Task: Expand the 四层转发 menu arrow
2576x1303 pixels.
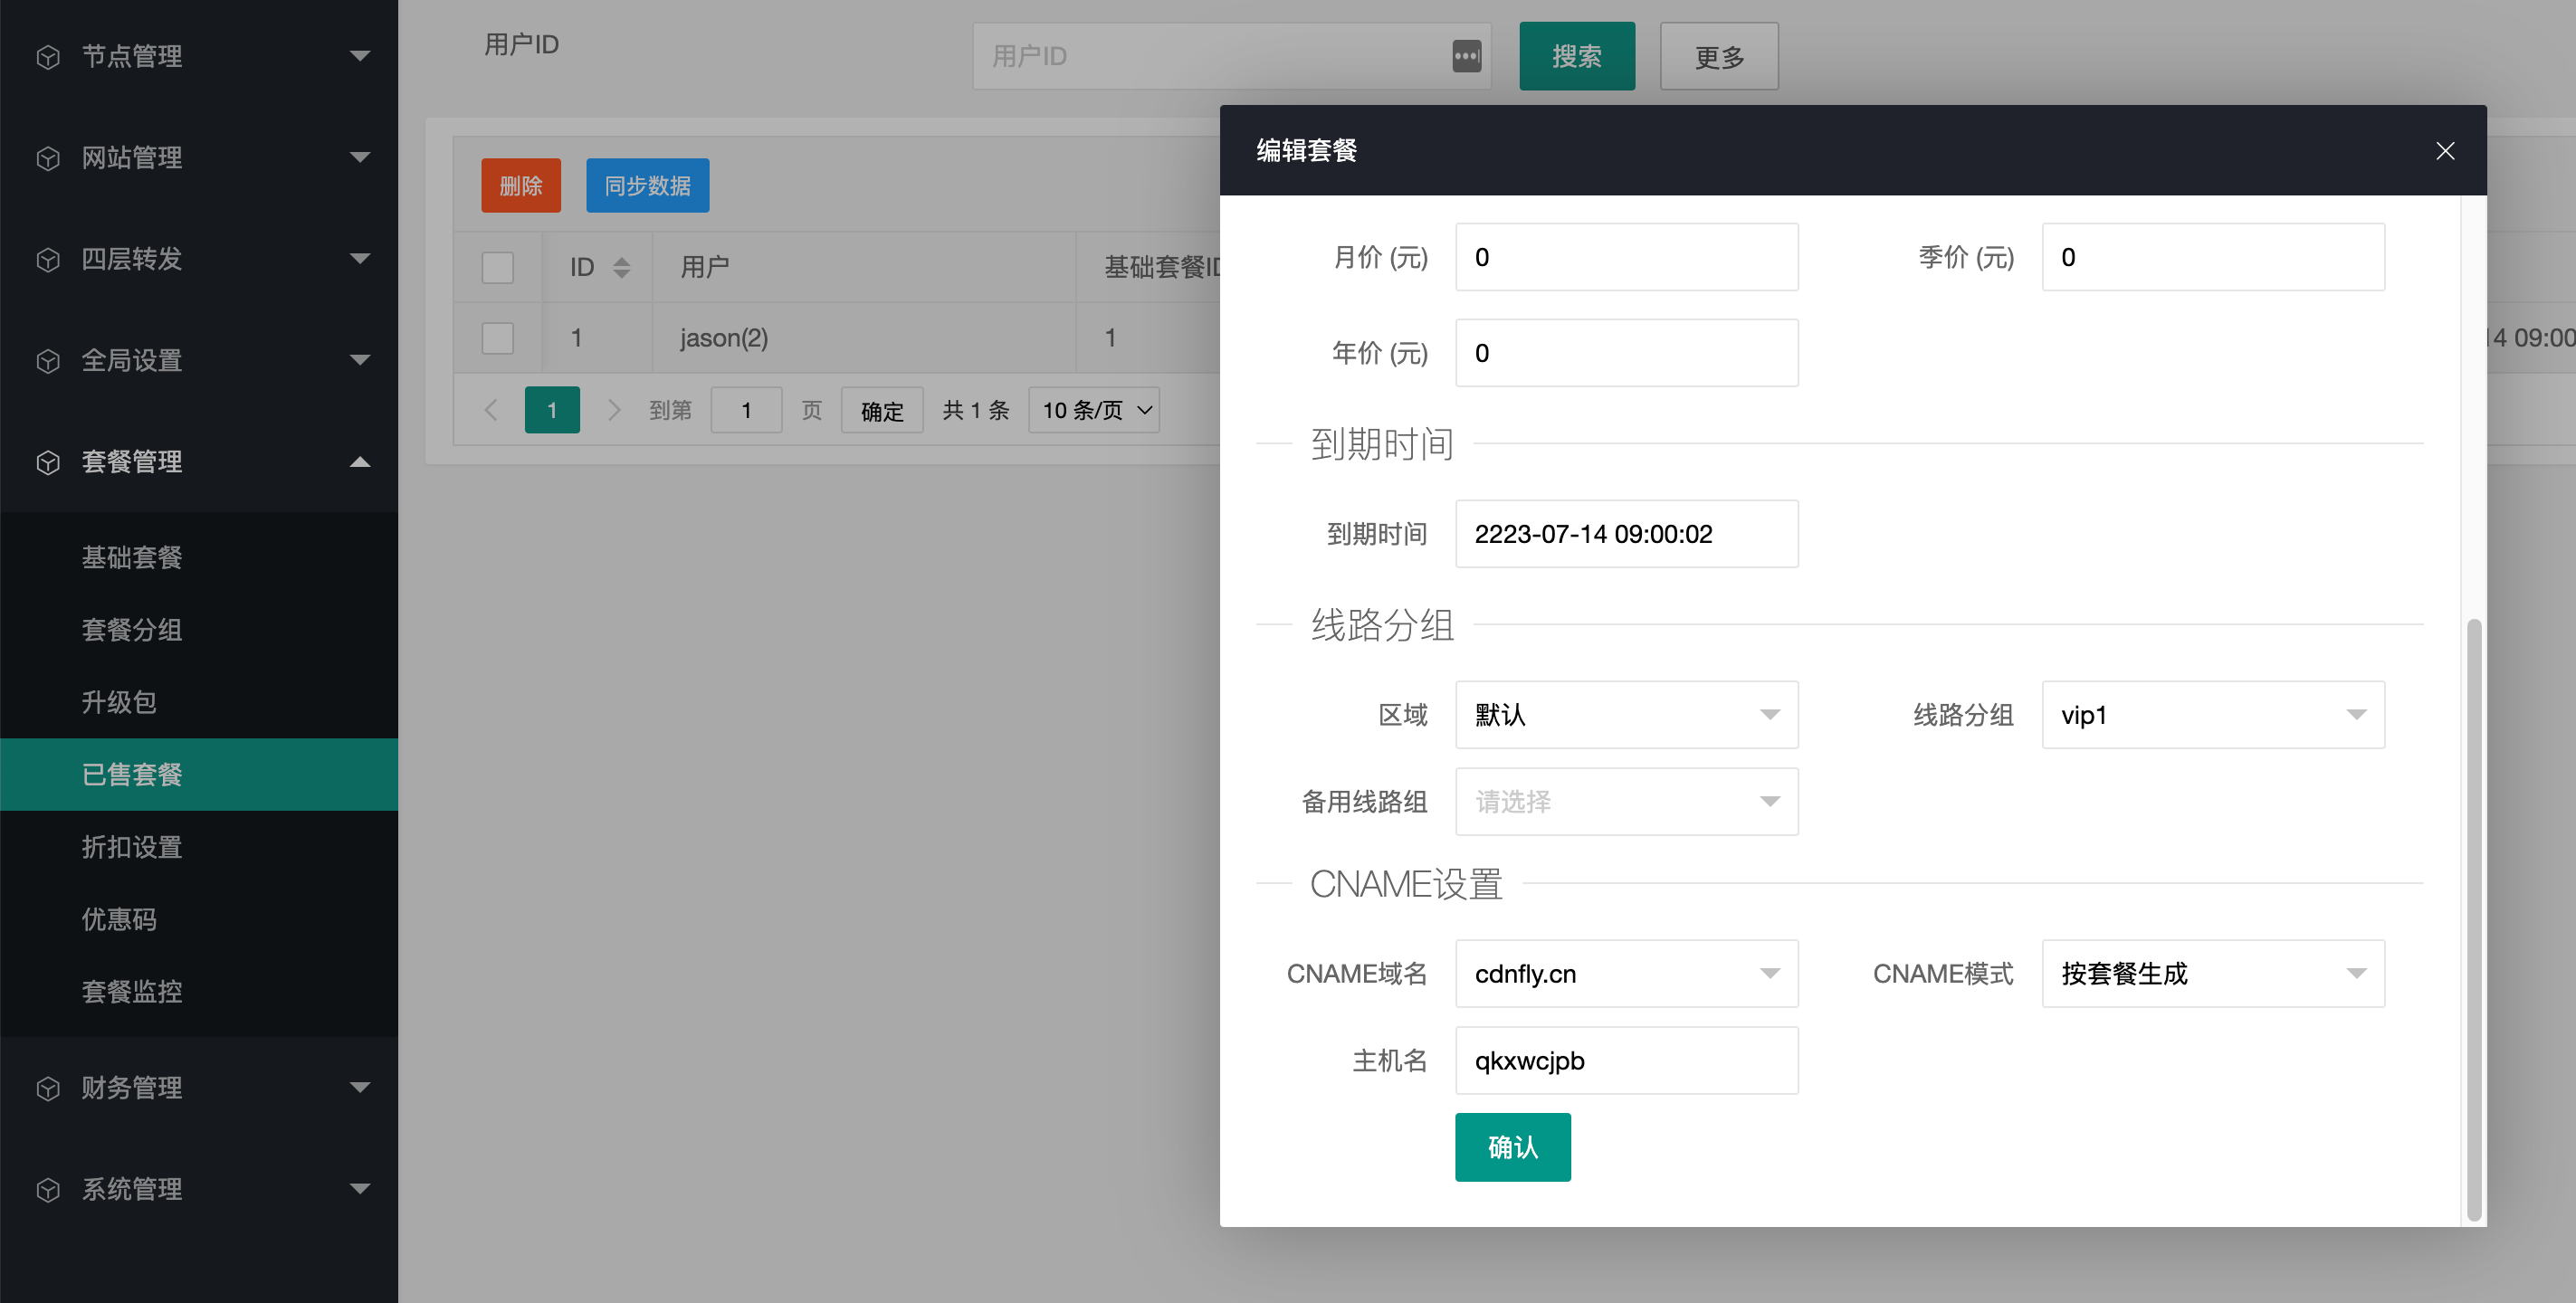Action: 360,259
